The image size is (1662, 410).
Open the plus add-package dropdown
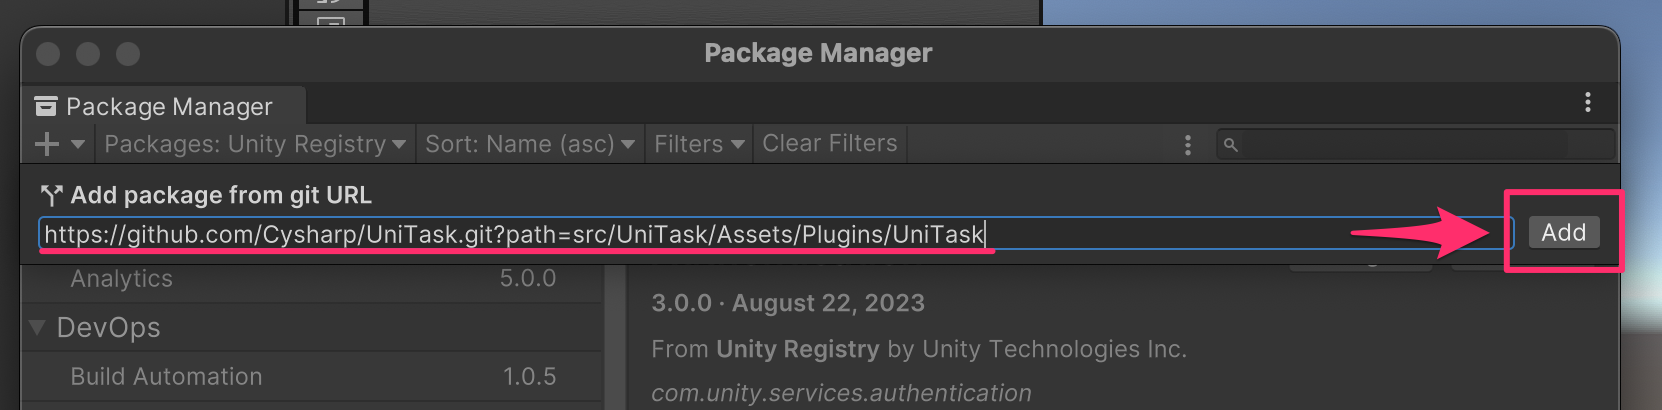[59, 144]
